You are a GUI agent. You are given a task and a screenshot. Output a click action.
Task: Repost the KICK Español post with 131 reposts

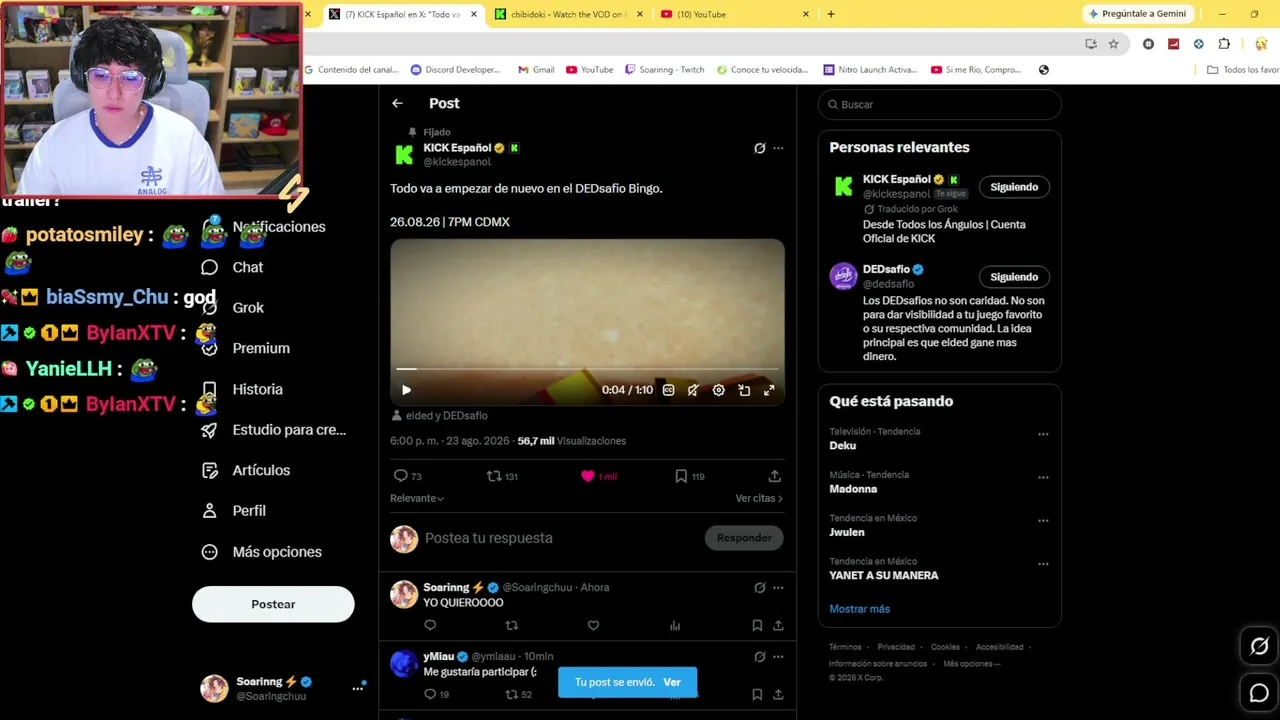coord(502,476)
